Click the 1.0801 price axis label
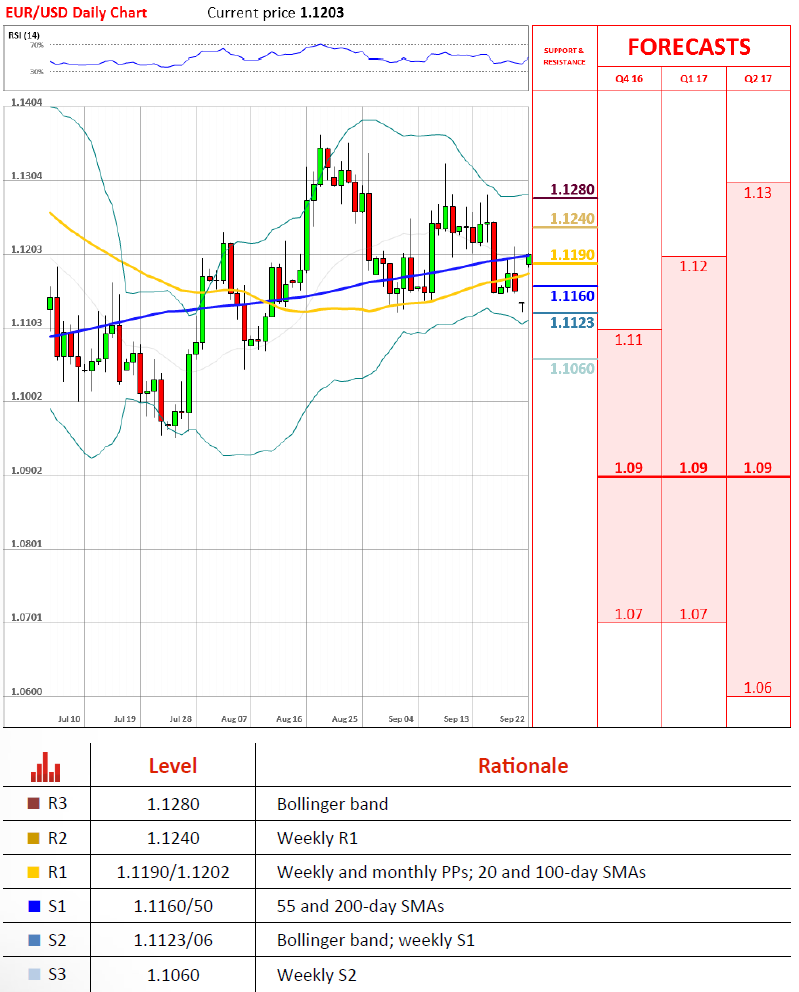Image resolution: width=799 pixels, height=992 pixels. tap(27, 543)
